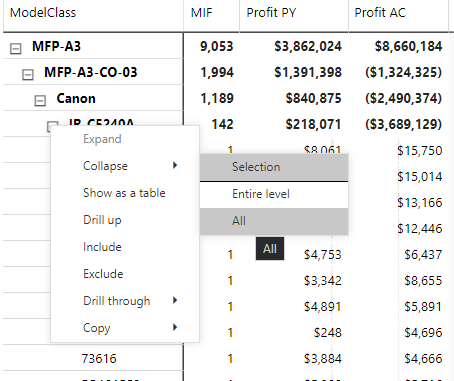Image resolution: width=454 pixels, height=381 pixels.
Task: Click MIF value 1,189
Action: (217, 98)
